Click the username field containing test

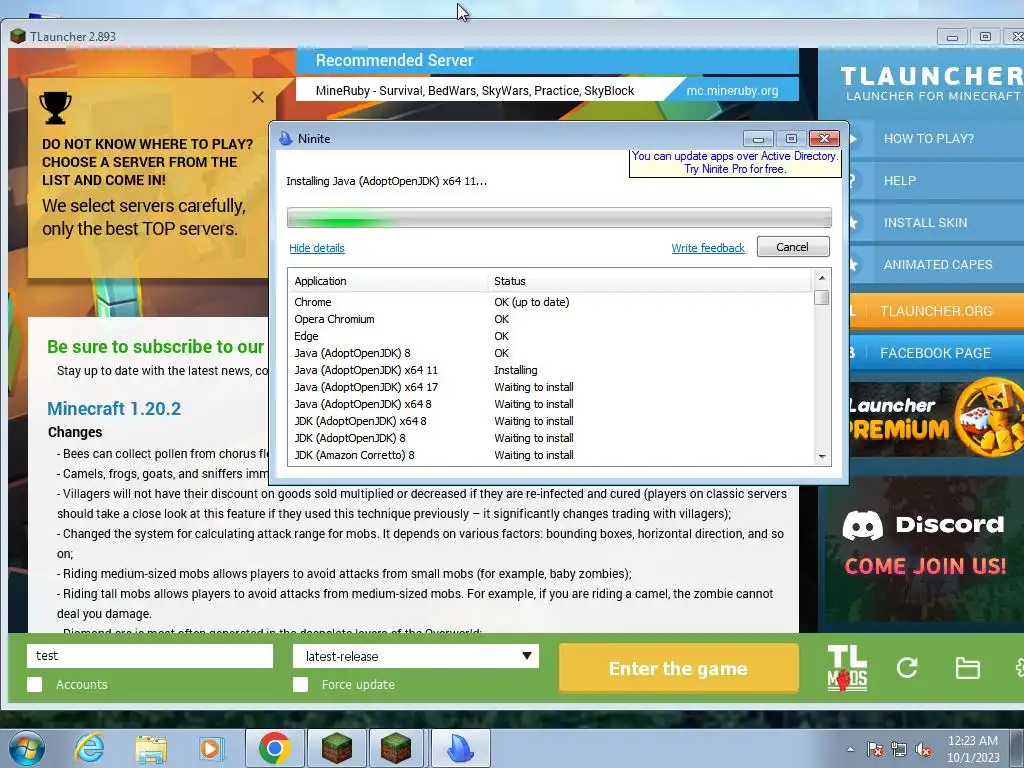coord(150,656)
